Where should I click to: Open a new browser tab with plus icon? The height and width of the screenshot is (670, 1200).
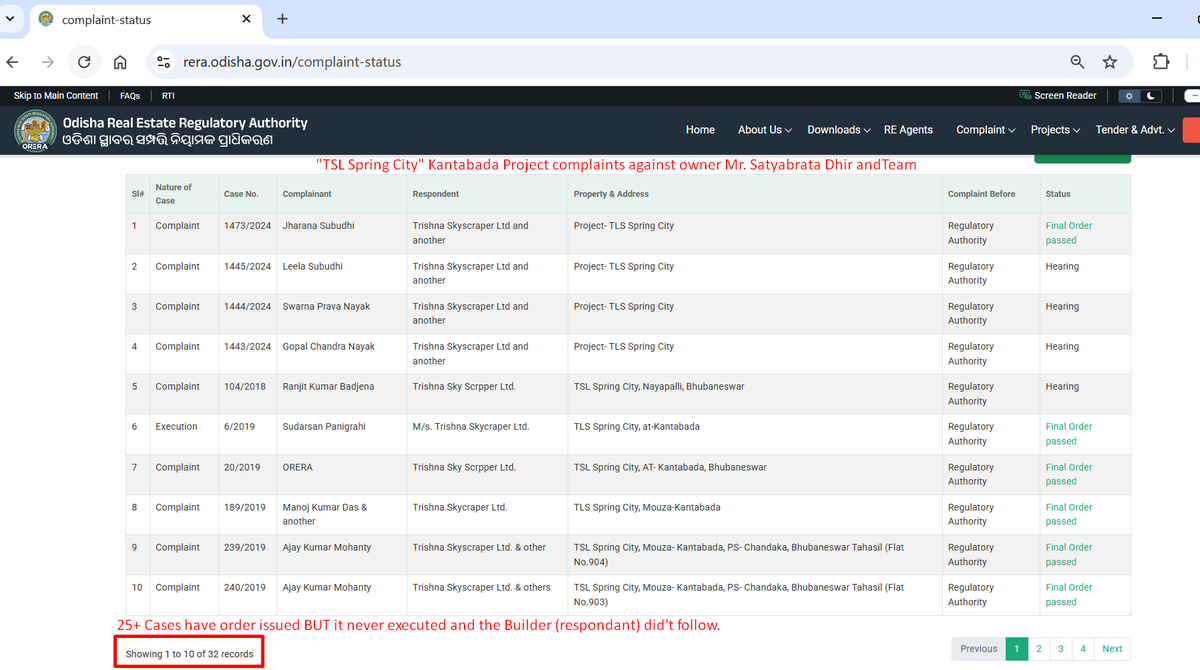click(282, 19)
